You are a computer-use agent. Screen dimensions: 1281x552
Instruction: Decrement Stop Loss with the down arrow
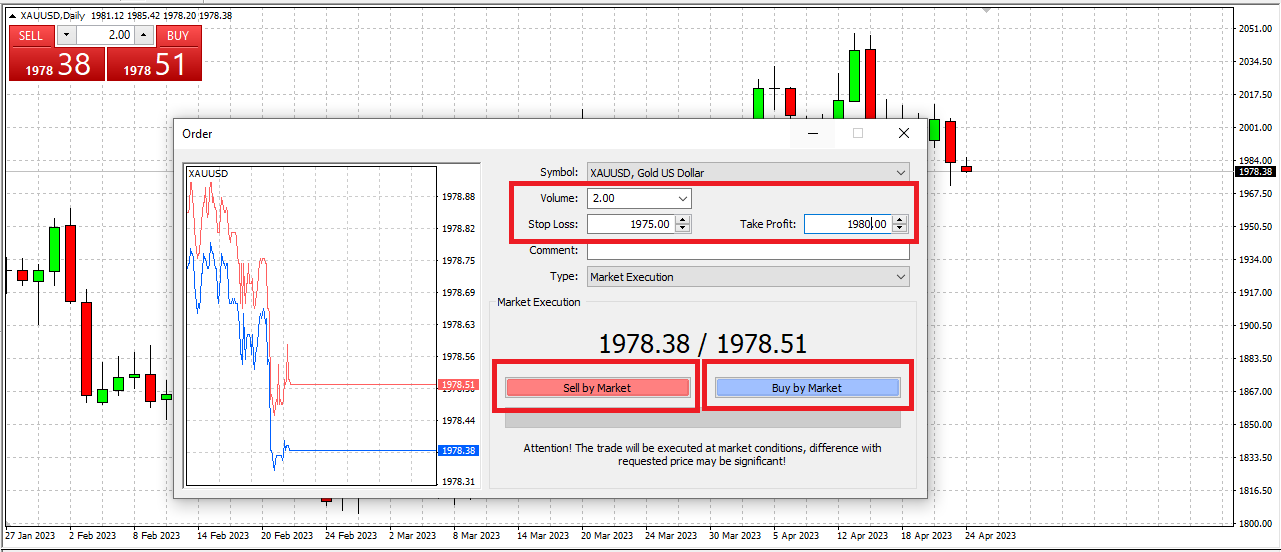(683, 229)
